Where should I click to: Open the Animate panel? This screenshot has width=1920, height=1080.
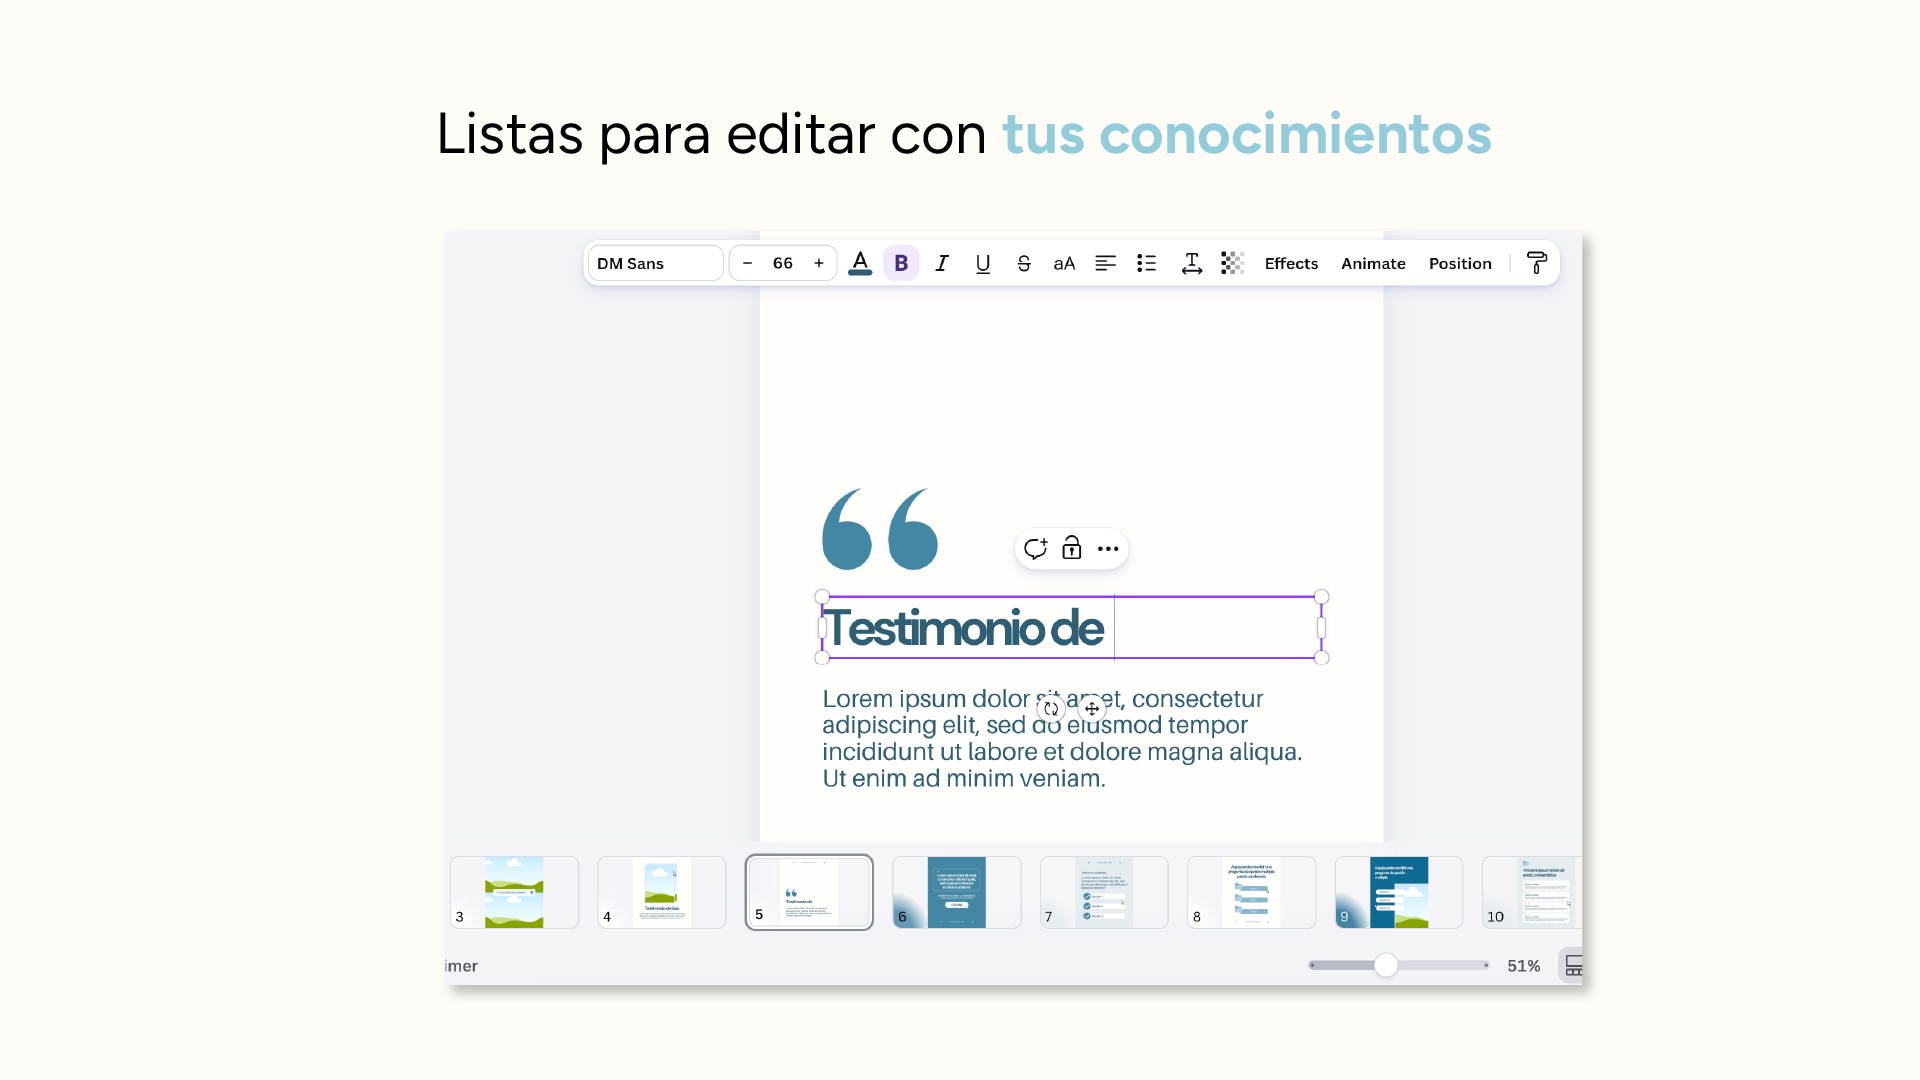pos(1373,263)
